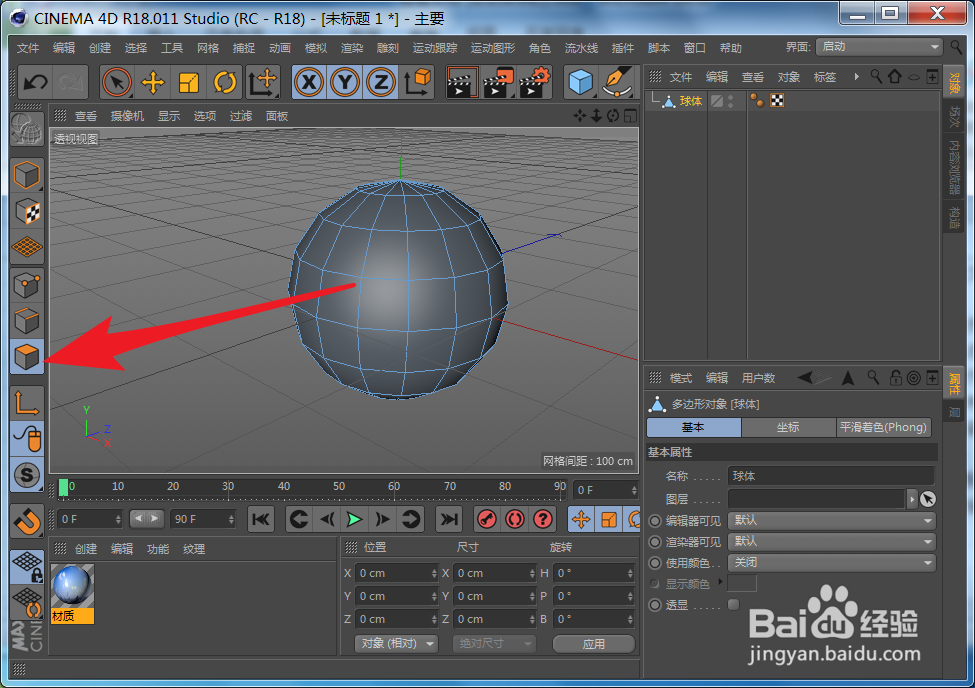The width and height of the screenshot is (975, 688).
Task: Click the autokeying button
Action: tap(515, 519)
